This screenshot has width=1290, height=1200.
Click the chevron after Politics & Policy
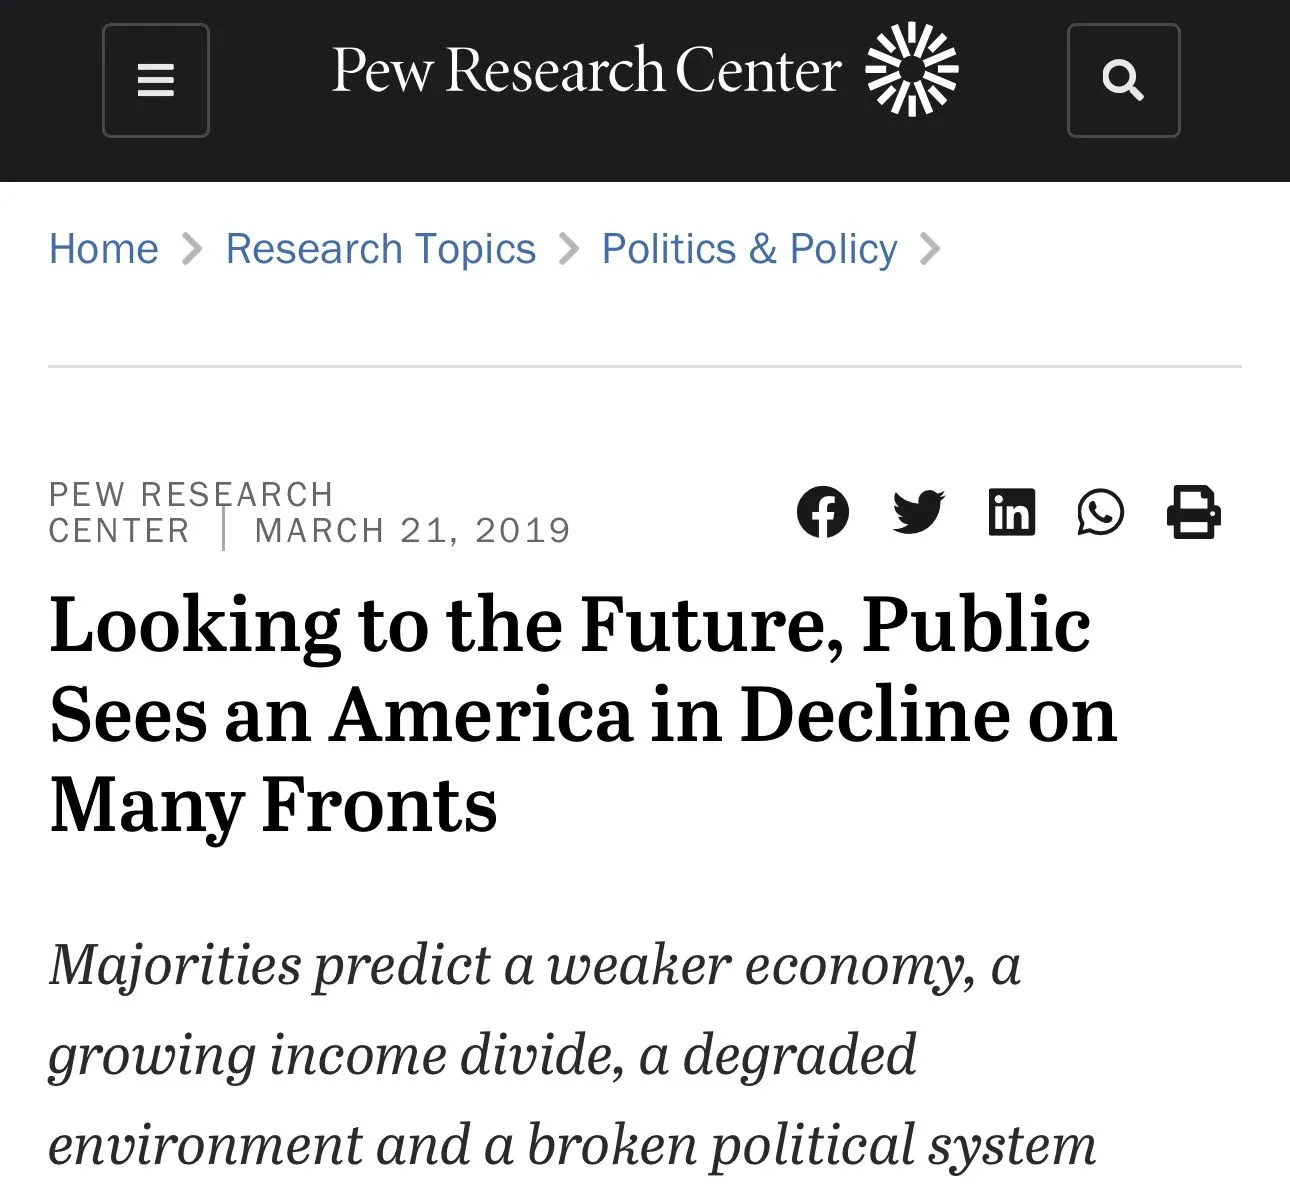pyautogui.click(x=930, y=249)
